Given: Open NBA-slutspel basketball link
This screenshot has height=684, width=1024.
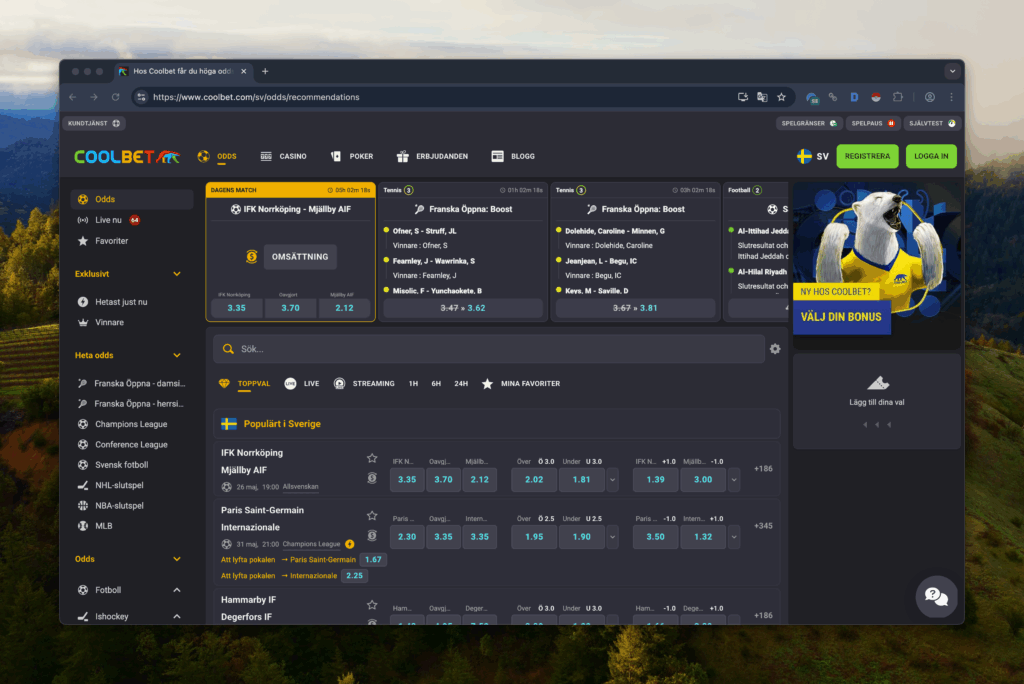Looking at the screenshot, I should point(110,505).
